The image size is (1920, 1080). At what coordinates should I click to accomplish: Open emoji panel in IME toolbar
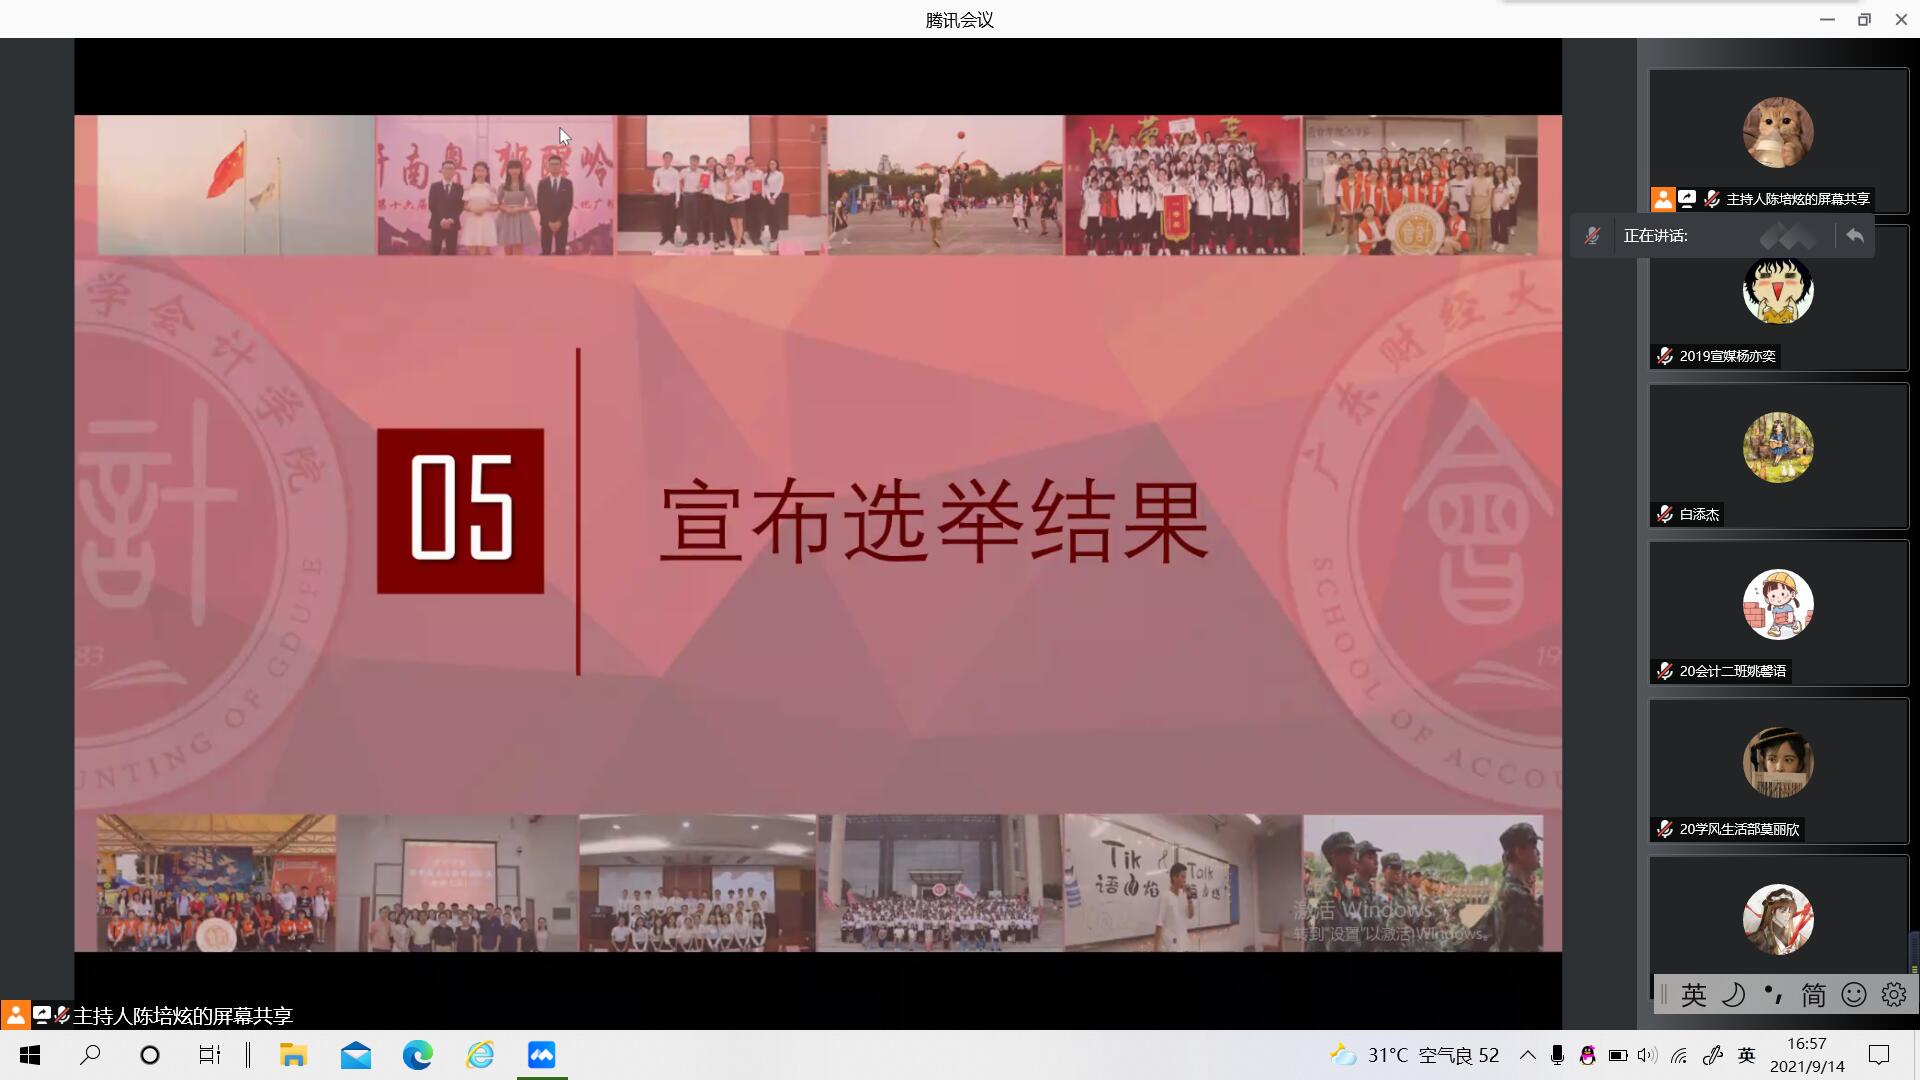pos(1853,994)
